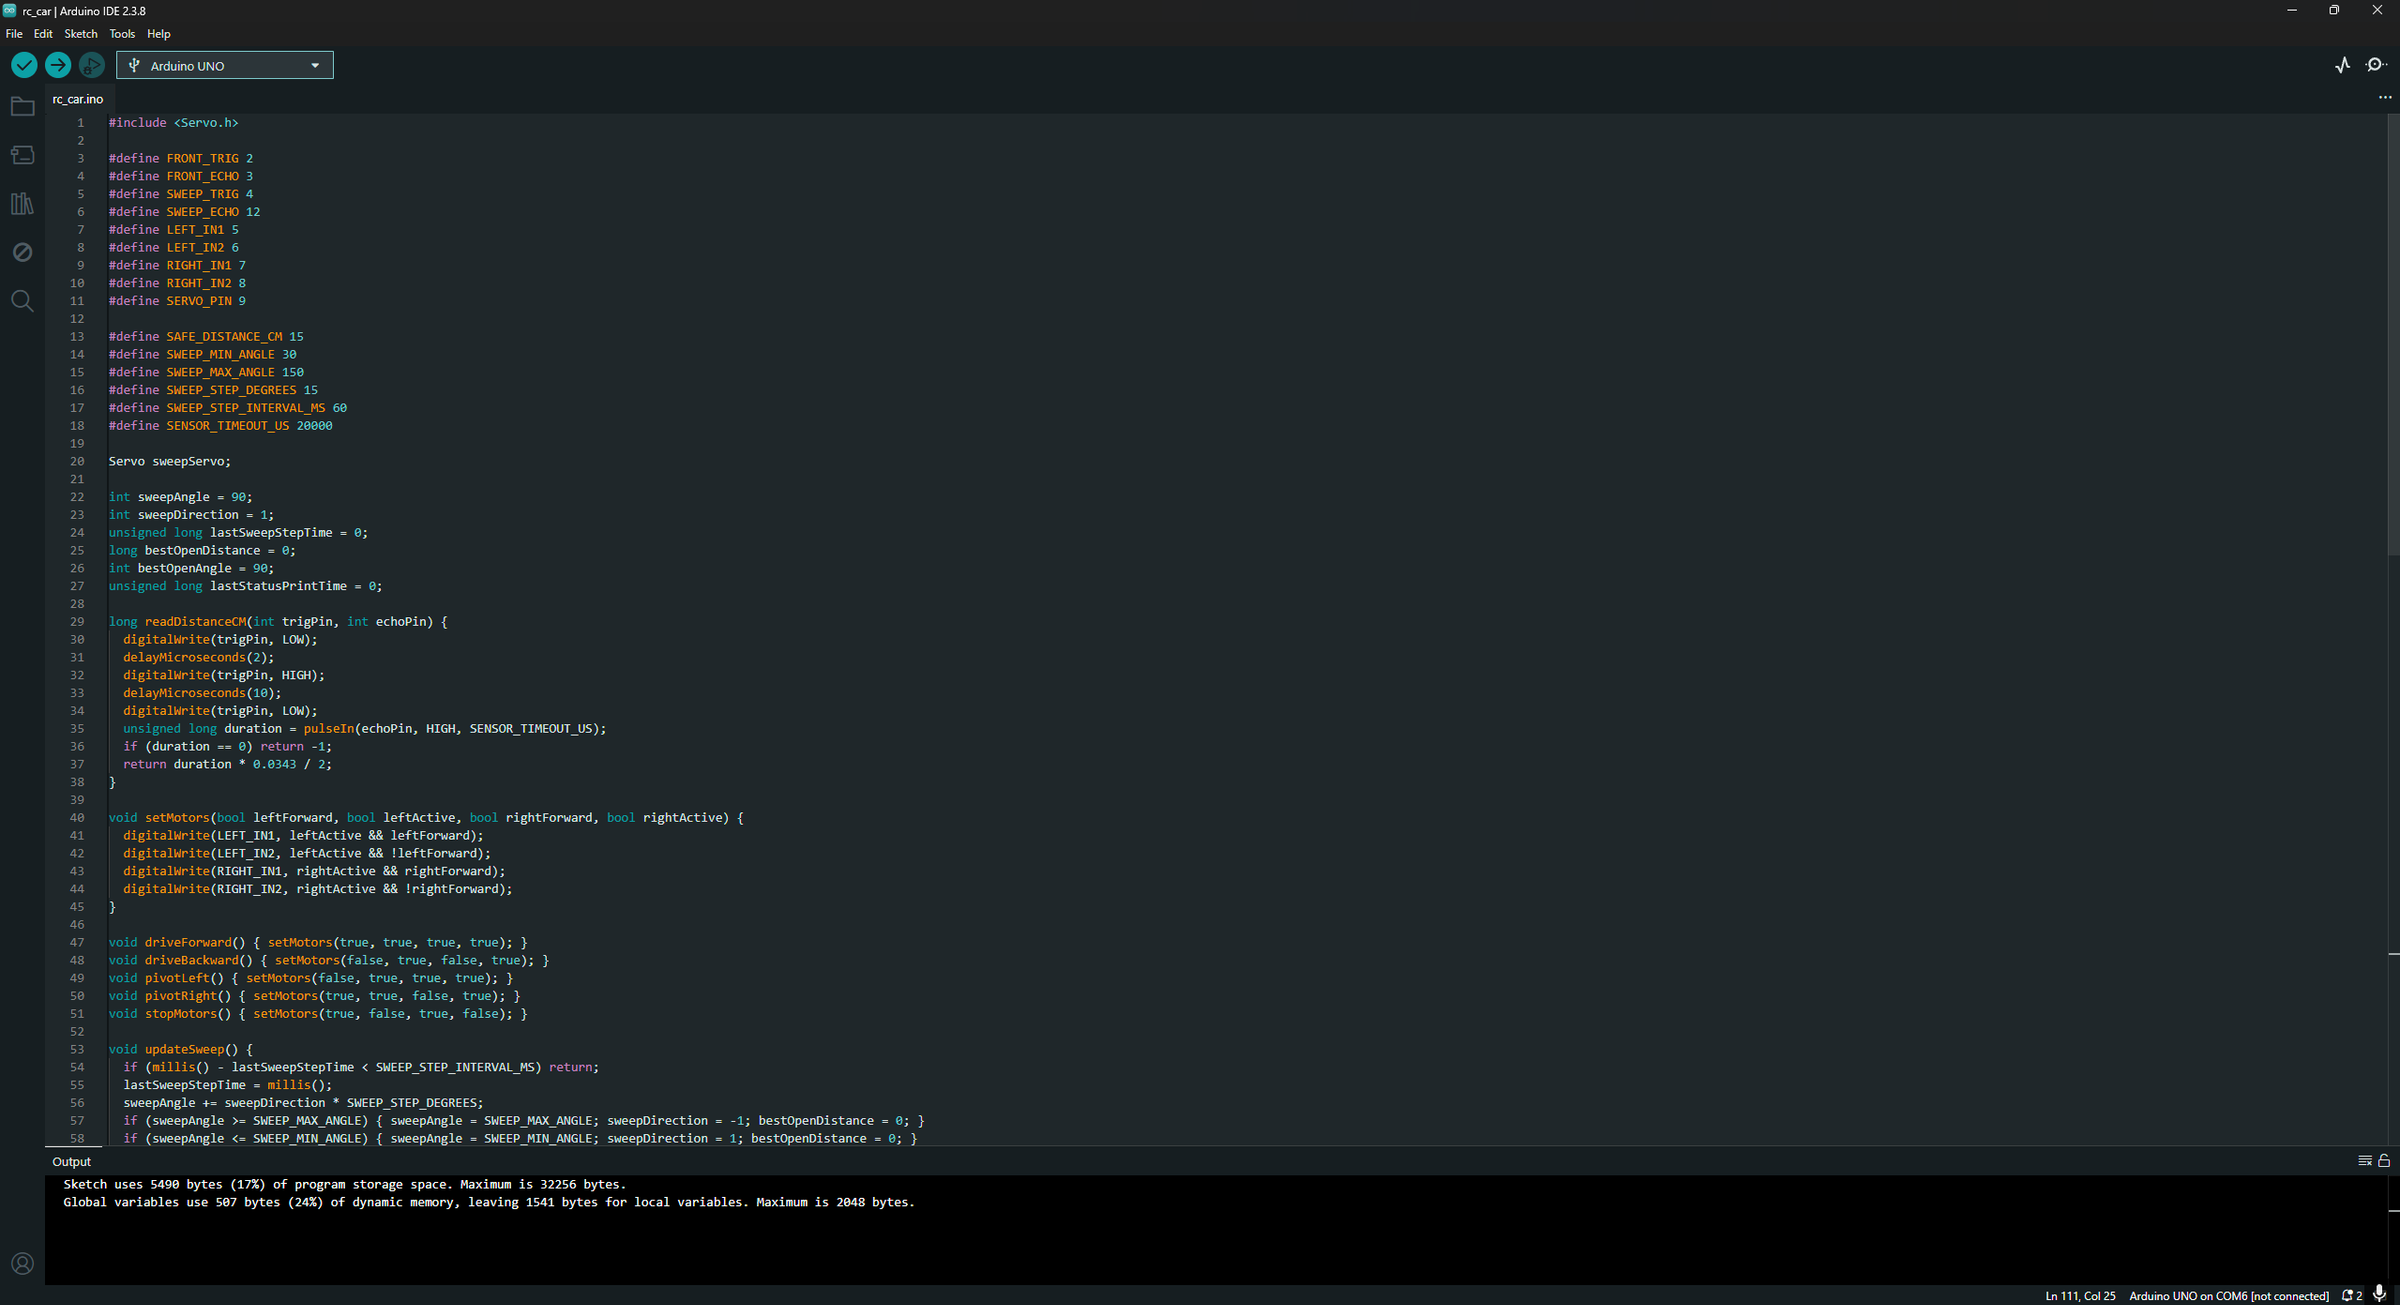Open the Tools menu
2400x1305 pixels.
122,34
